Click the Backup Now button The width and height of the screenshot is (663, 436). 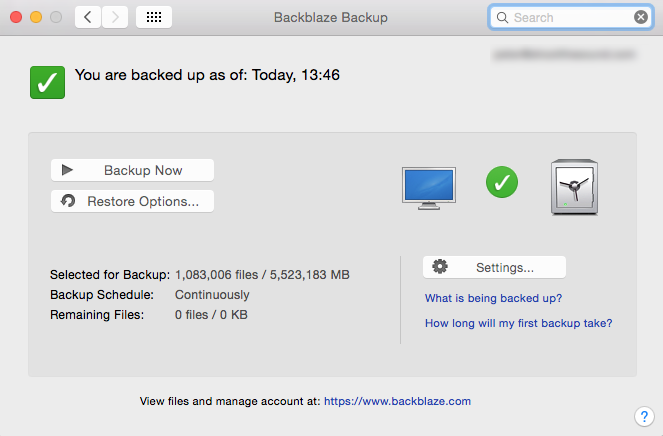pyautogui.click(x=132, y=170)
